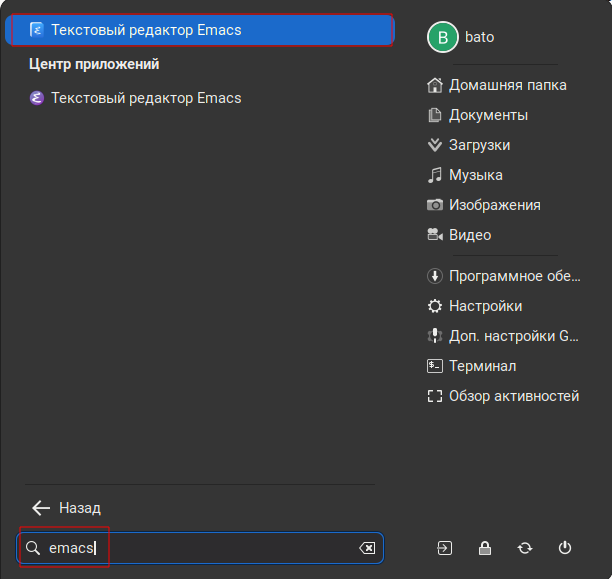Click the magnifier search icon
Image resolution: width=612 pixels, height=579 pixels.
pyautogui.click(x=33, y=548)
